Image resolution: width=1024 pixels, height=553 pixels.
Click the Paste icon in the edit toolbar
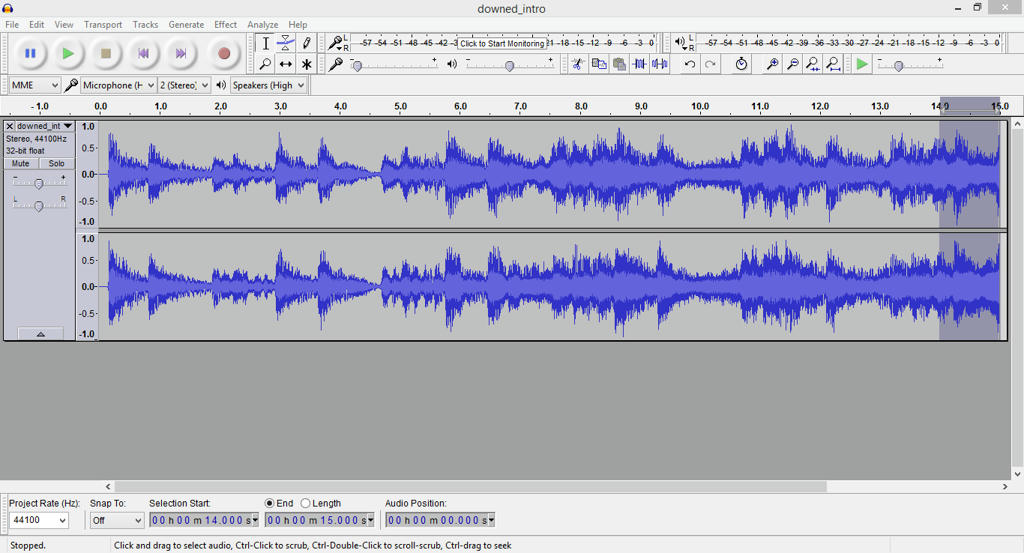pos(618,64)
